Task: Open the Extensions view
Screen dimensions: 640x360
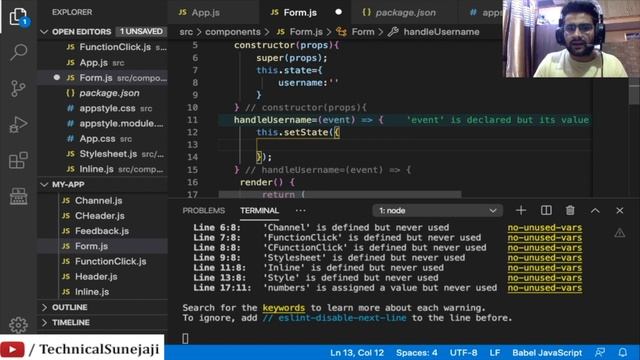Action: 18,160
